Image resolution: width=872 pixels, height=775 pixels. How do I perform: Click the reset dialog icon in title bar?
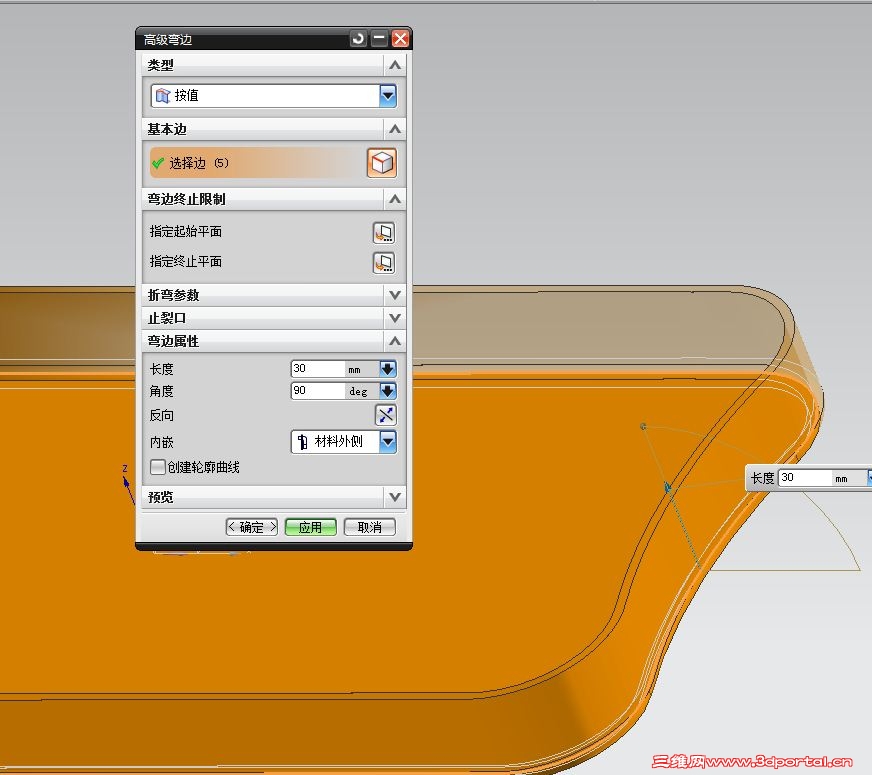(x=359, y=39)
